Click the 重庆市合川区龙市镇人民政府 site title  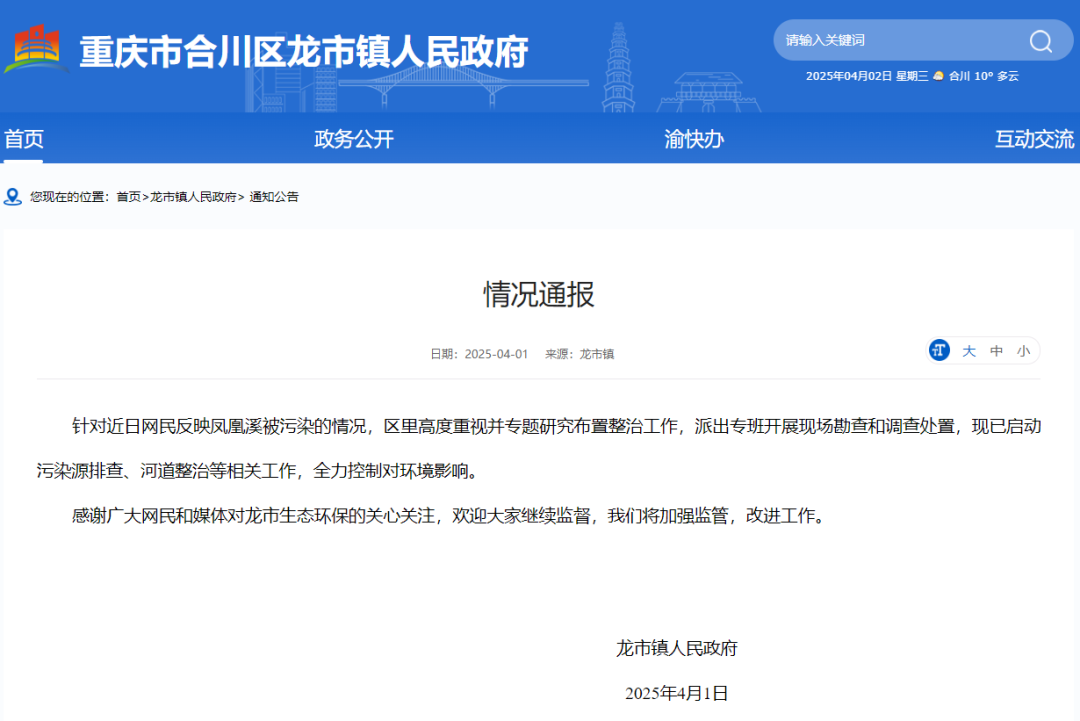coord(304,52)
